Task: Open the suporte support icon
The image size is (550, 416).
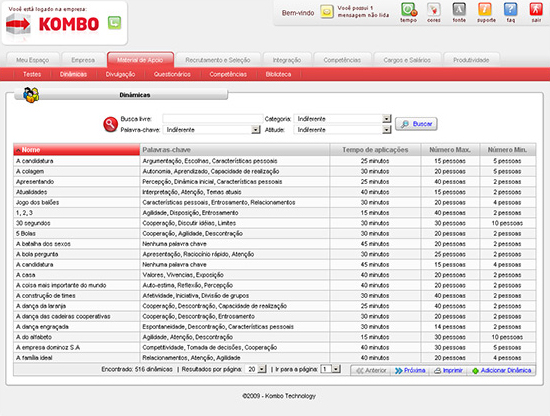Action: (x=485, y=10)
